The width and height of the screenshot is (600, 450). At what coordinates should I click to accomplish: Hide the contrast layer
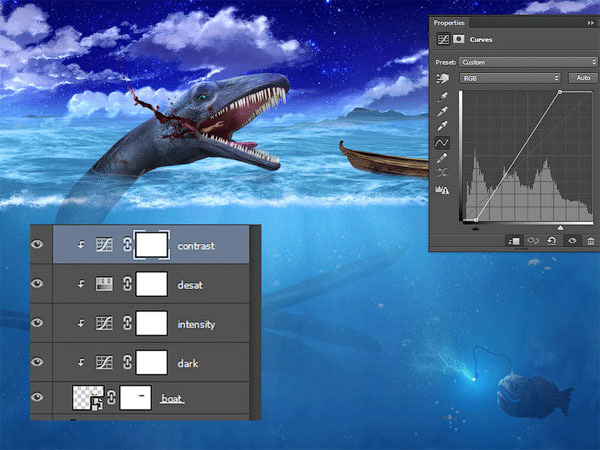click(x=37, y=244)
